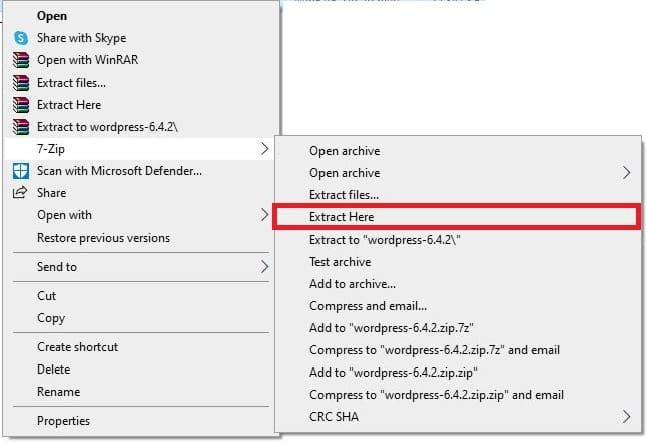Select Add to "wordpress-6.4.2.zip.7z"
This screenshot has height=443, width=647.
(392, 328)
